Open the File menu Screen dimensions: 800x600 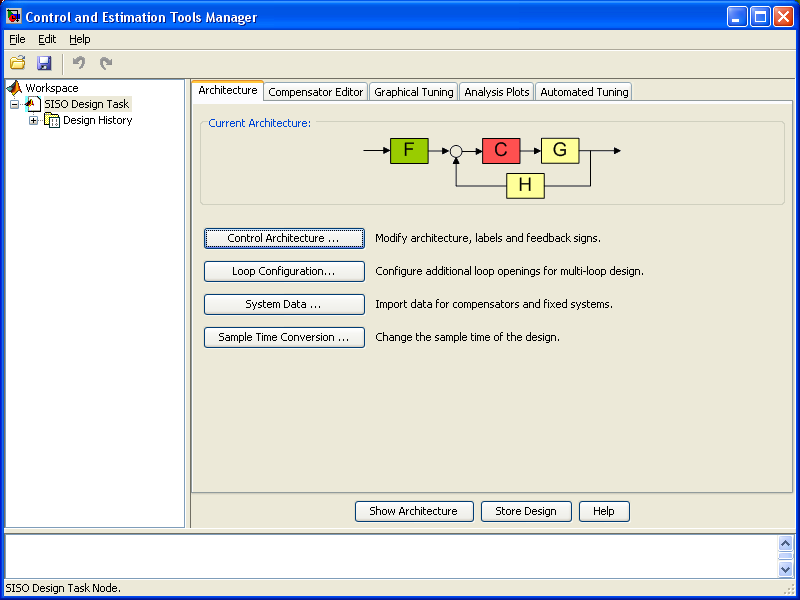click(17, 39)
